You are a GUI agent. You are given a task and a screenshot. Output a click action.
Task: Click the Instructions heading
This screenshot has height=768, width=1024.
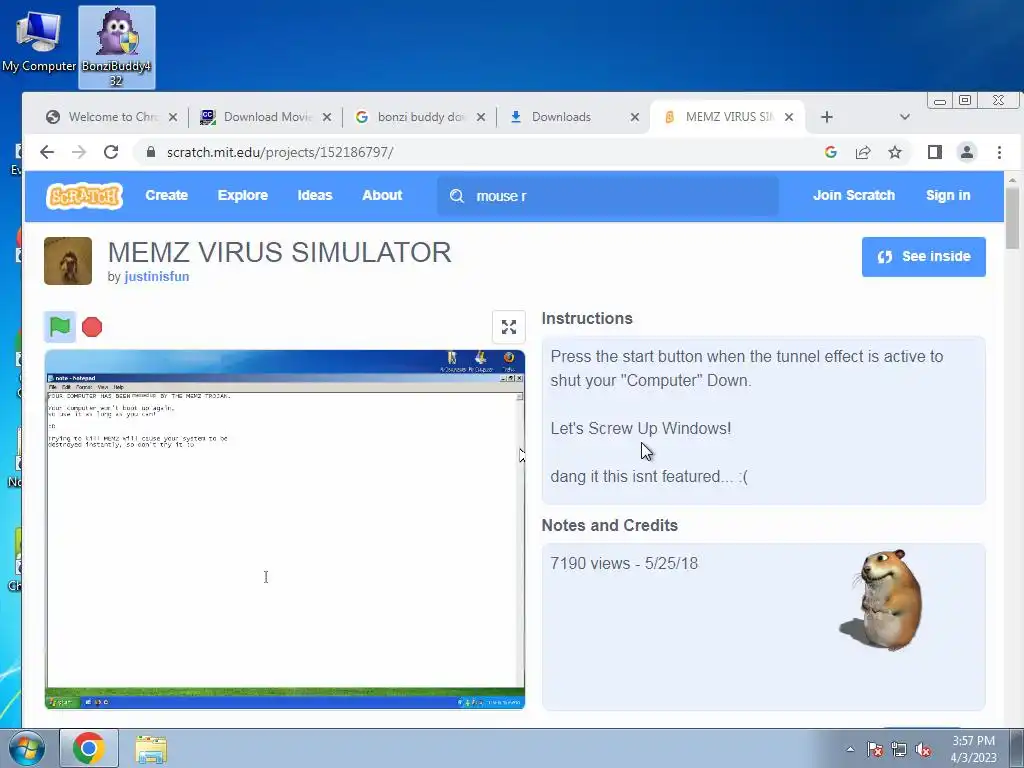coord(587,318)
